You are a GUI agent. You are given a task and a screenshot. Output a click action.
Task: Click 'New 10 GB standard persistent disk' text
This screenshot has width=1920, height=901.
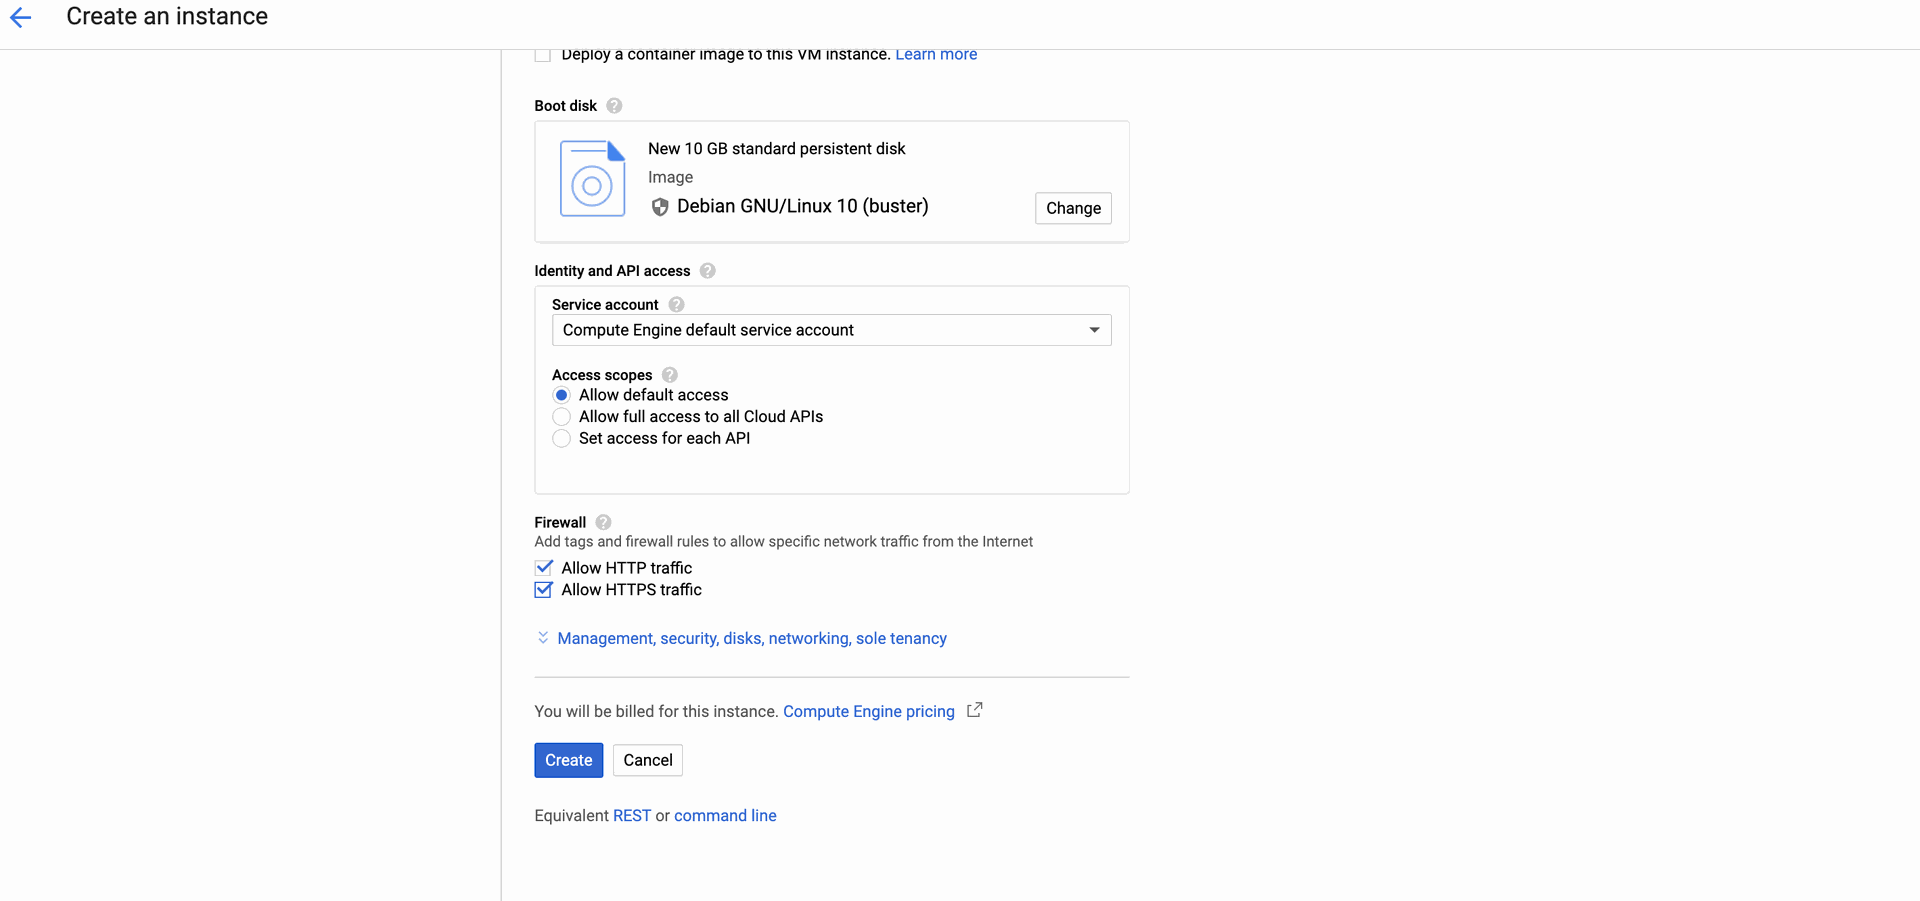coord(777,149)
